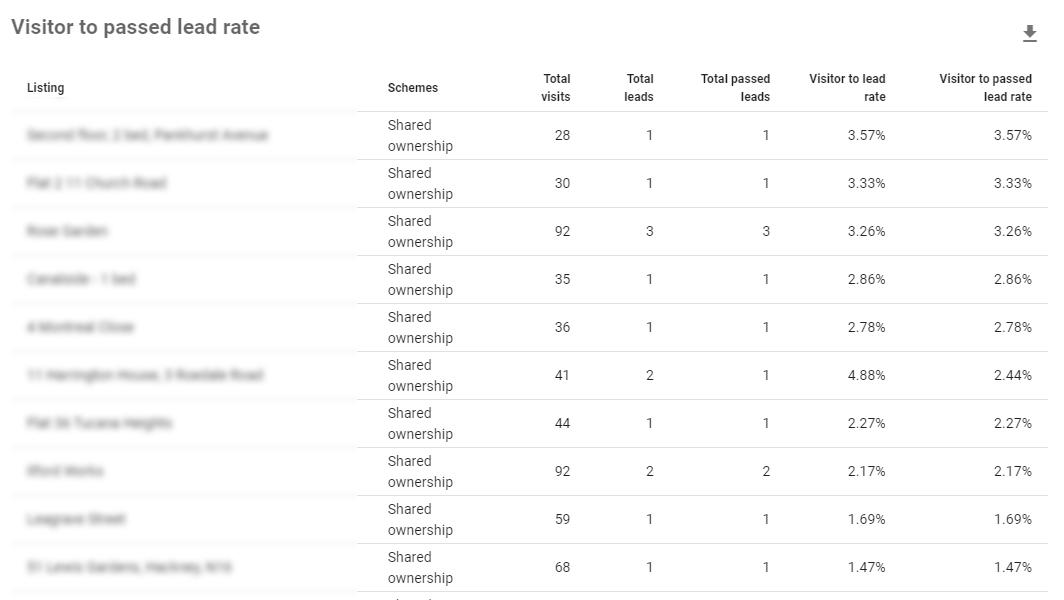Screen dimensions: 1064x600
Task: Sort by Total visits column header
Action: click(x=556, y=88)
